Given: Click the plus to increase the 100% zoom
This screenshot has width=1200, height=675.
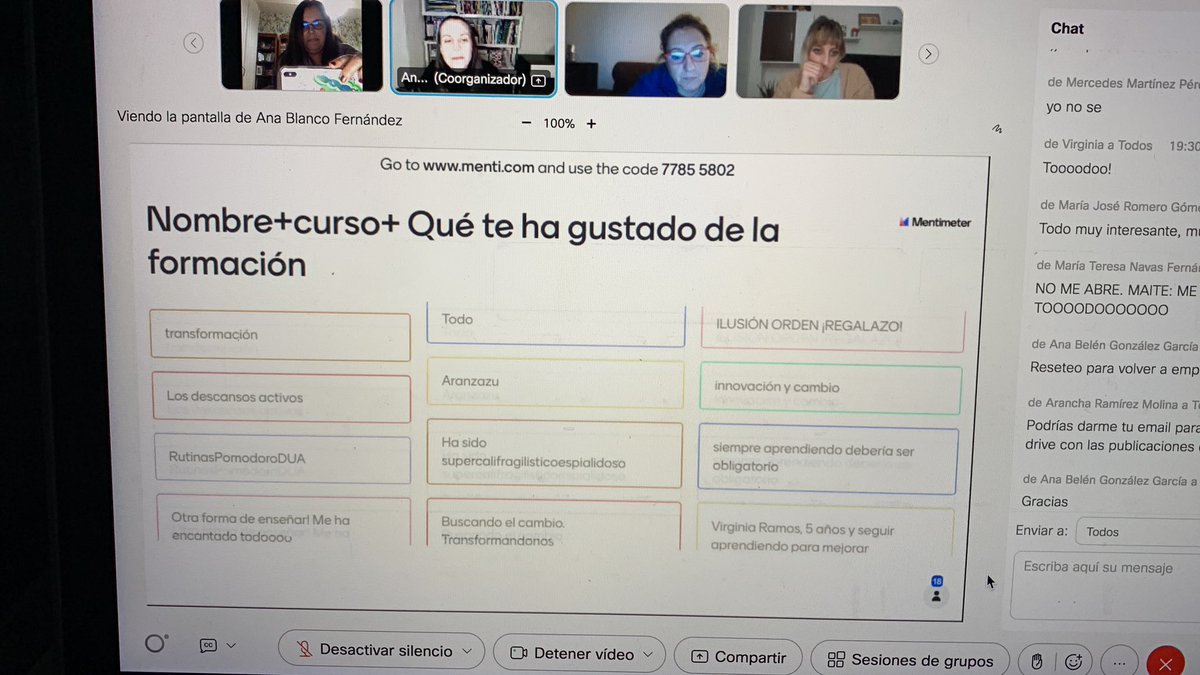Looking at the screenshot, I should click(590, 123).
